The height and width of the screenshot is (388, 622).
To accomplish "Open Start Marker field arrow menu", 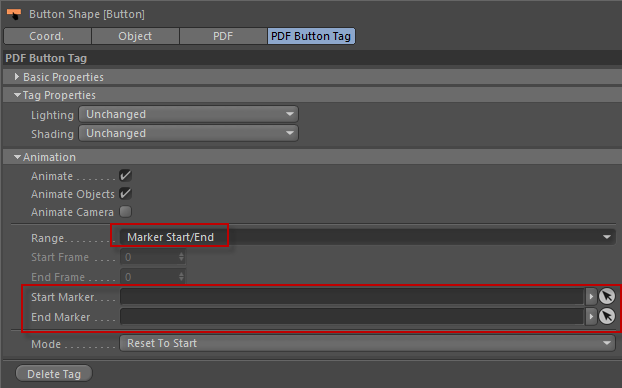I will coord(591,296).
